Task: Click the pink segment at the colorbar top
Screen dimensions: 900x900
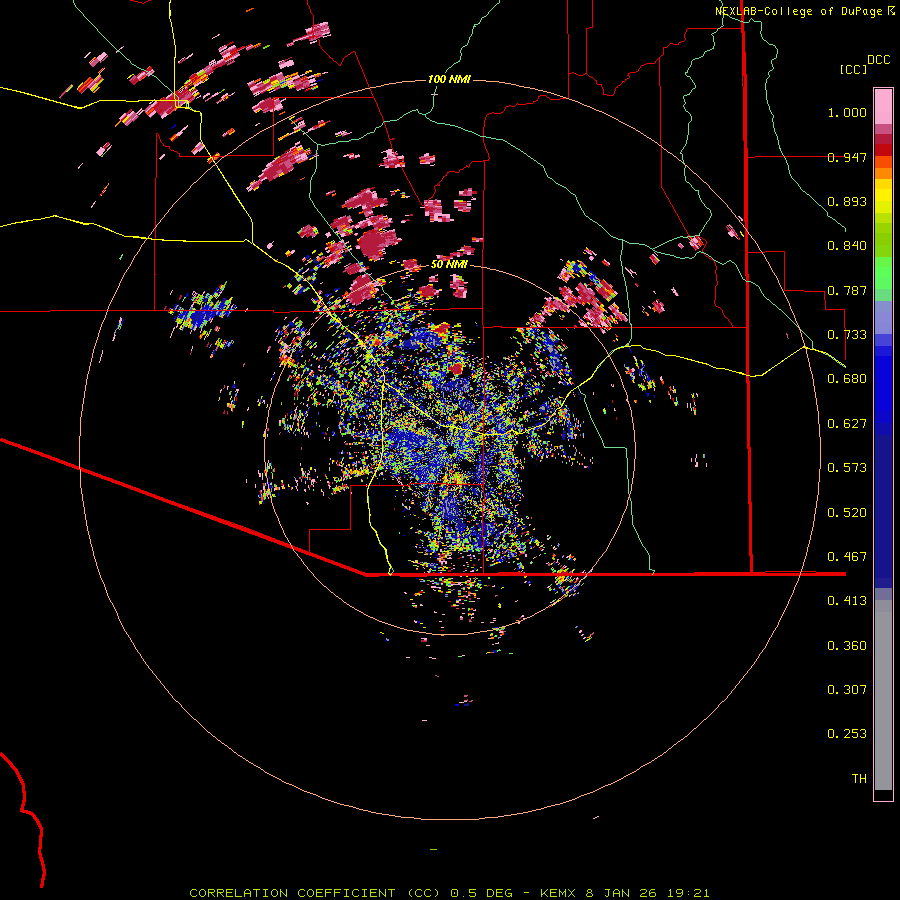Action: click(883, 107)
